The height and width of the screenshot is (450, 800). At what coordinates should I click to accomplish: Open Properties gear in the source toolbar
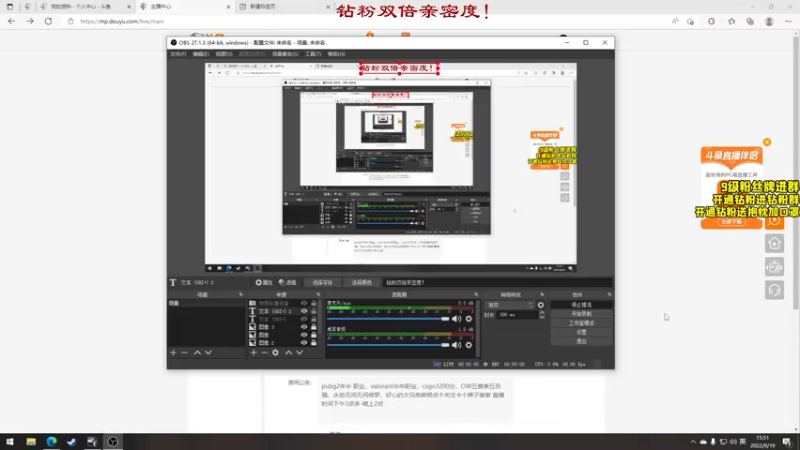coord(264,282)
